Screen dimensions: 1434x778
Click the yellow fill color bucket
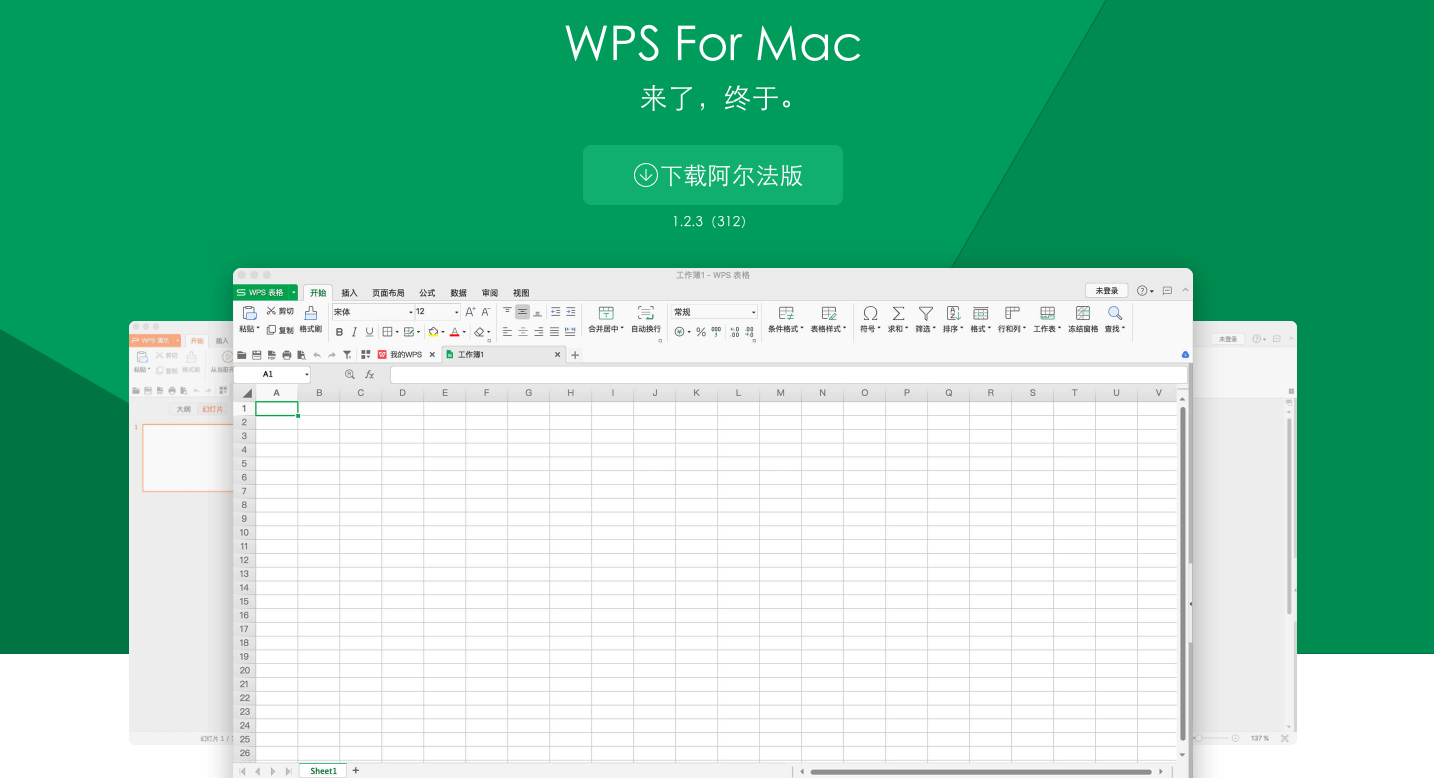pos(433,332)
